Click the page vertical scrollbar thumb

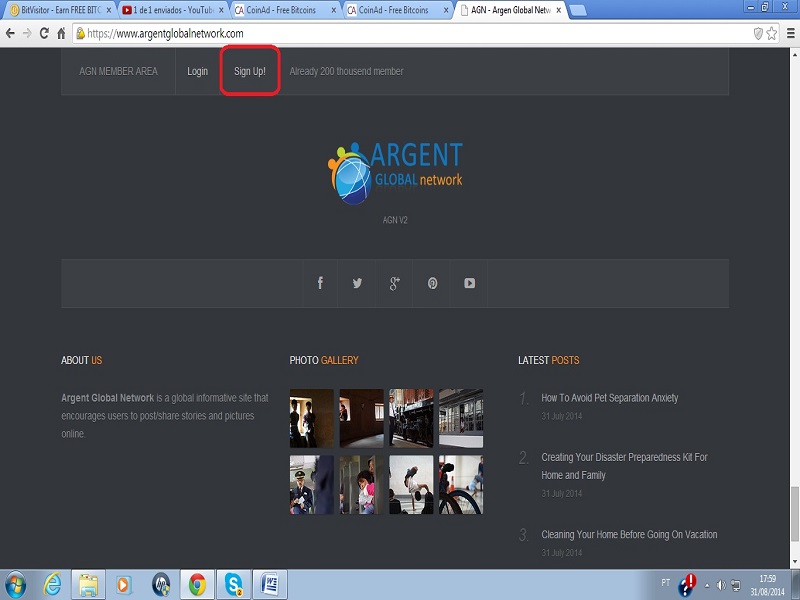coord(795,514)
